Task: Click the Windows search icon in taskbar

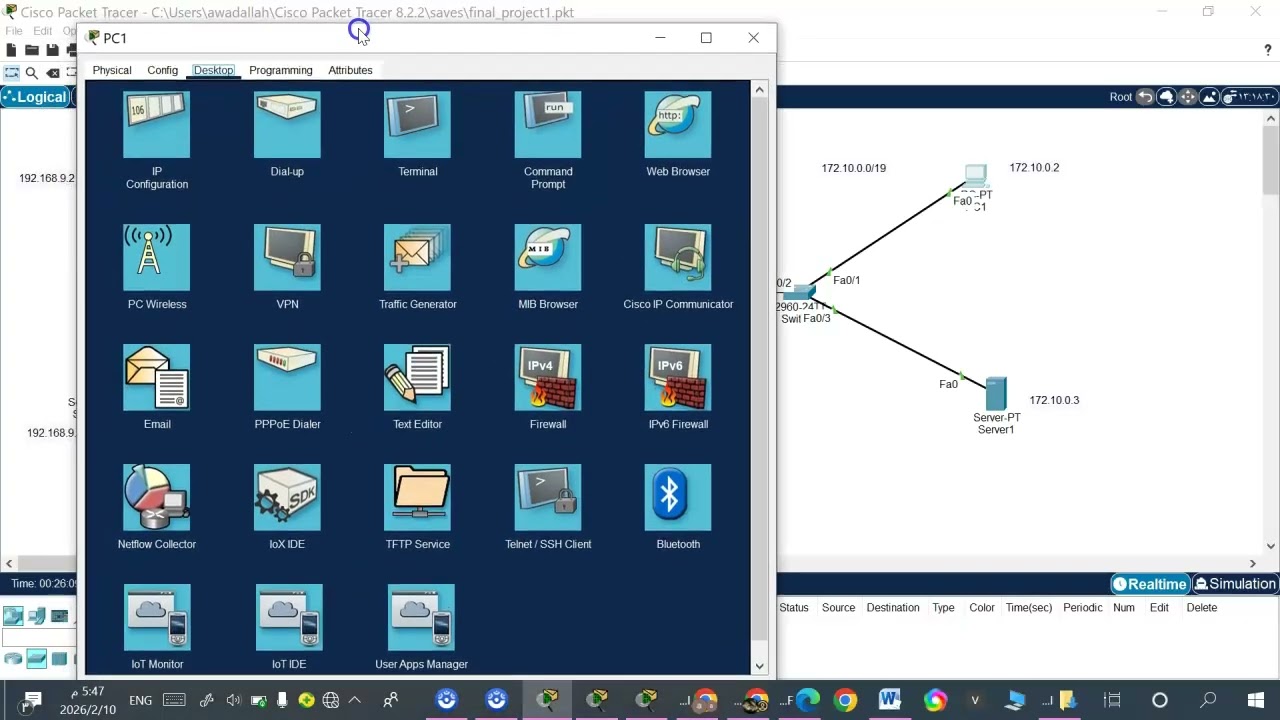Action: point(1208,700)
